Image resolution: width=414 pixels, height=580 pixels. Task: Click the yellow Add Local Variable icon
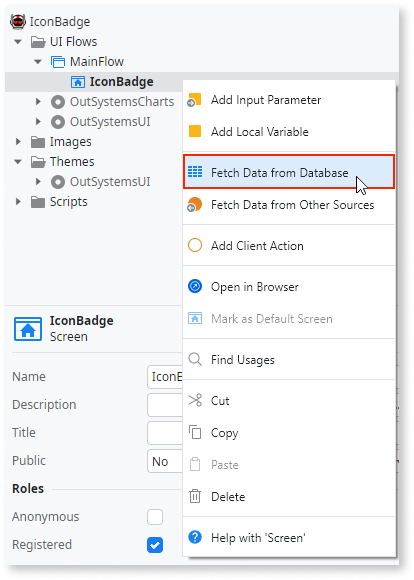pyautogui.click(x=195, y=131)
